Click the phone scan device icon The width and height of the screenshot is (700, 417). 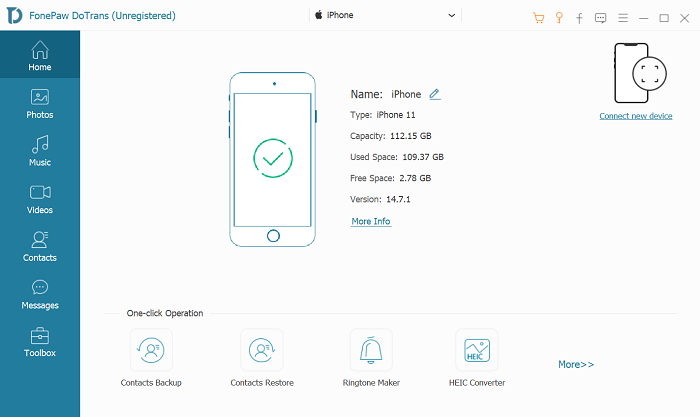coord(640,73)
